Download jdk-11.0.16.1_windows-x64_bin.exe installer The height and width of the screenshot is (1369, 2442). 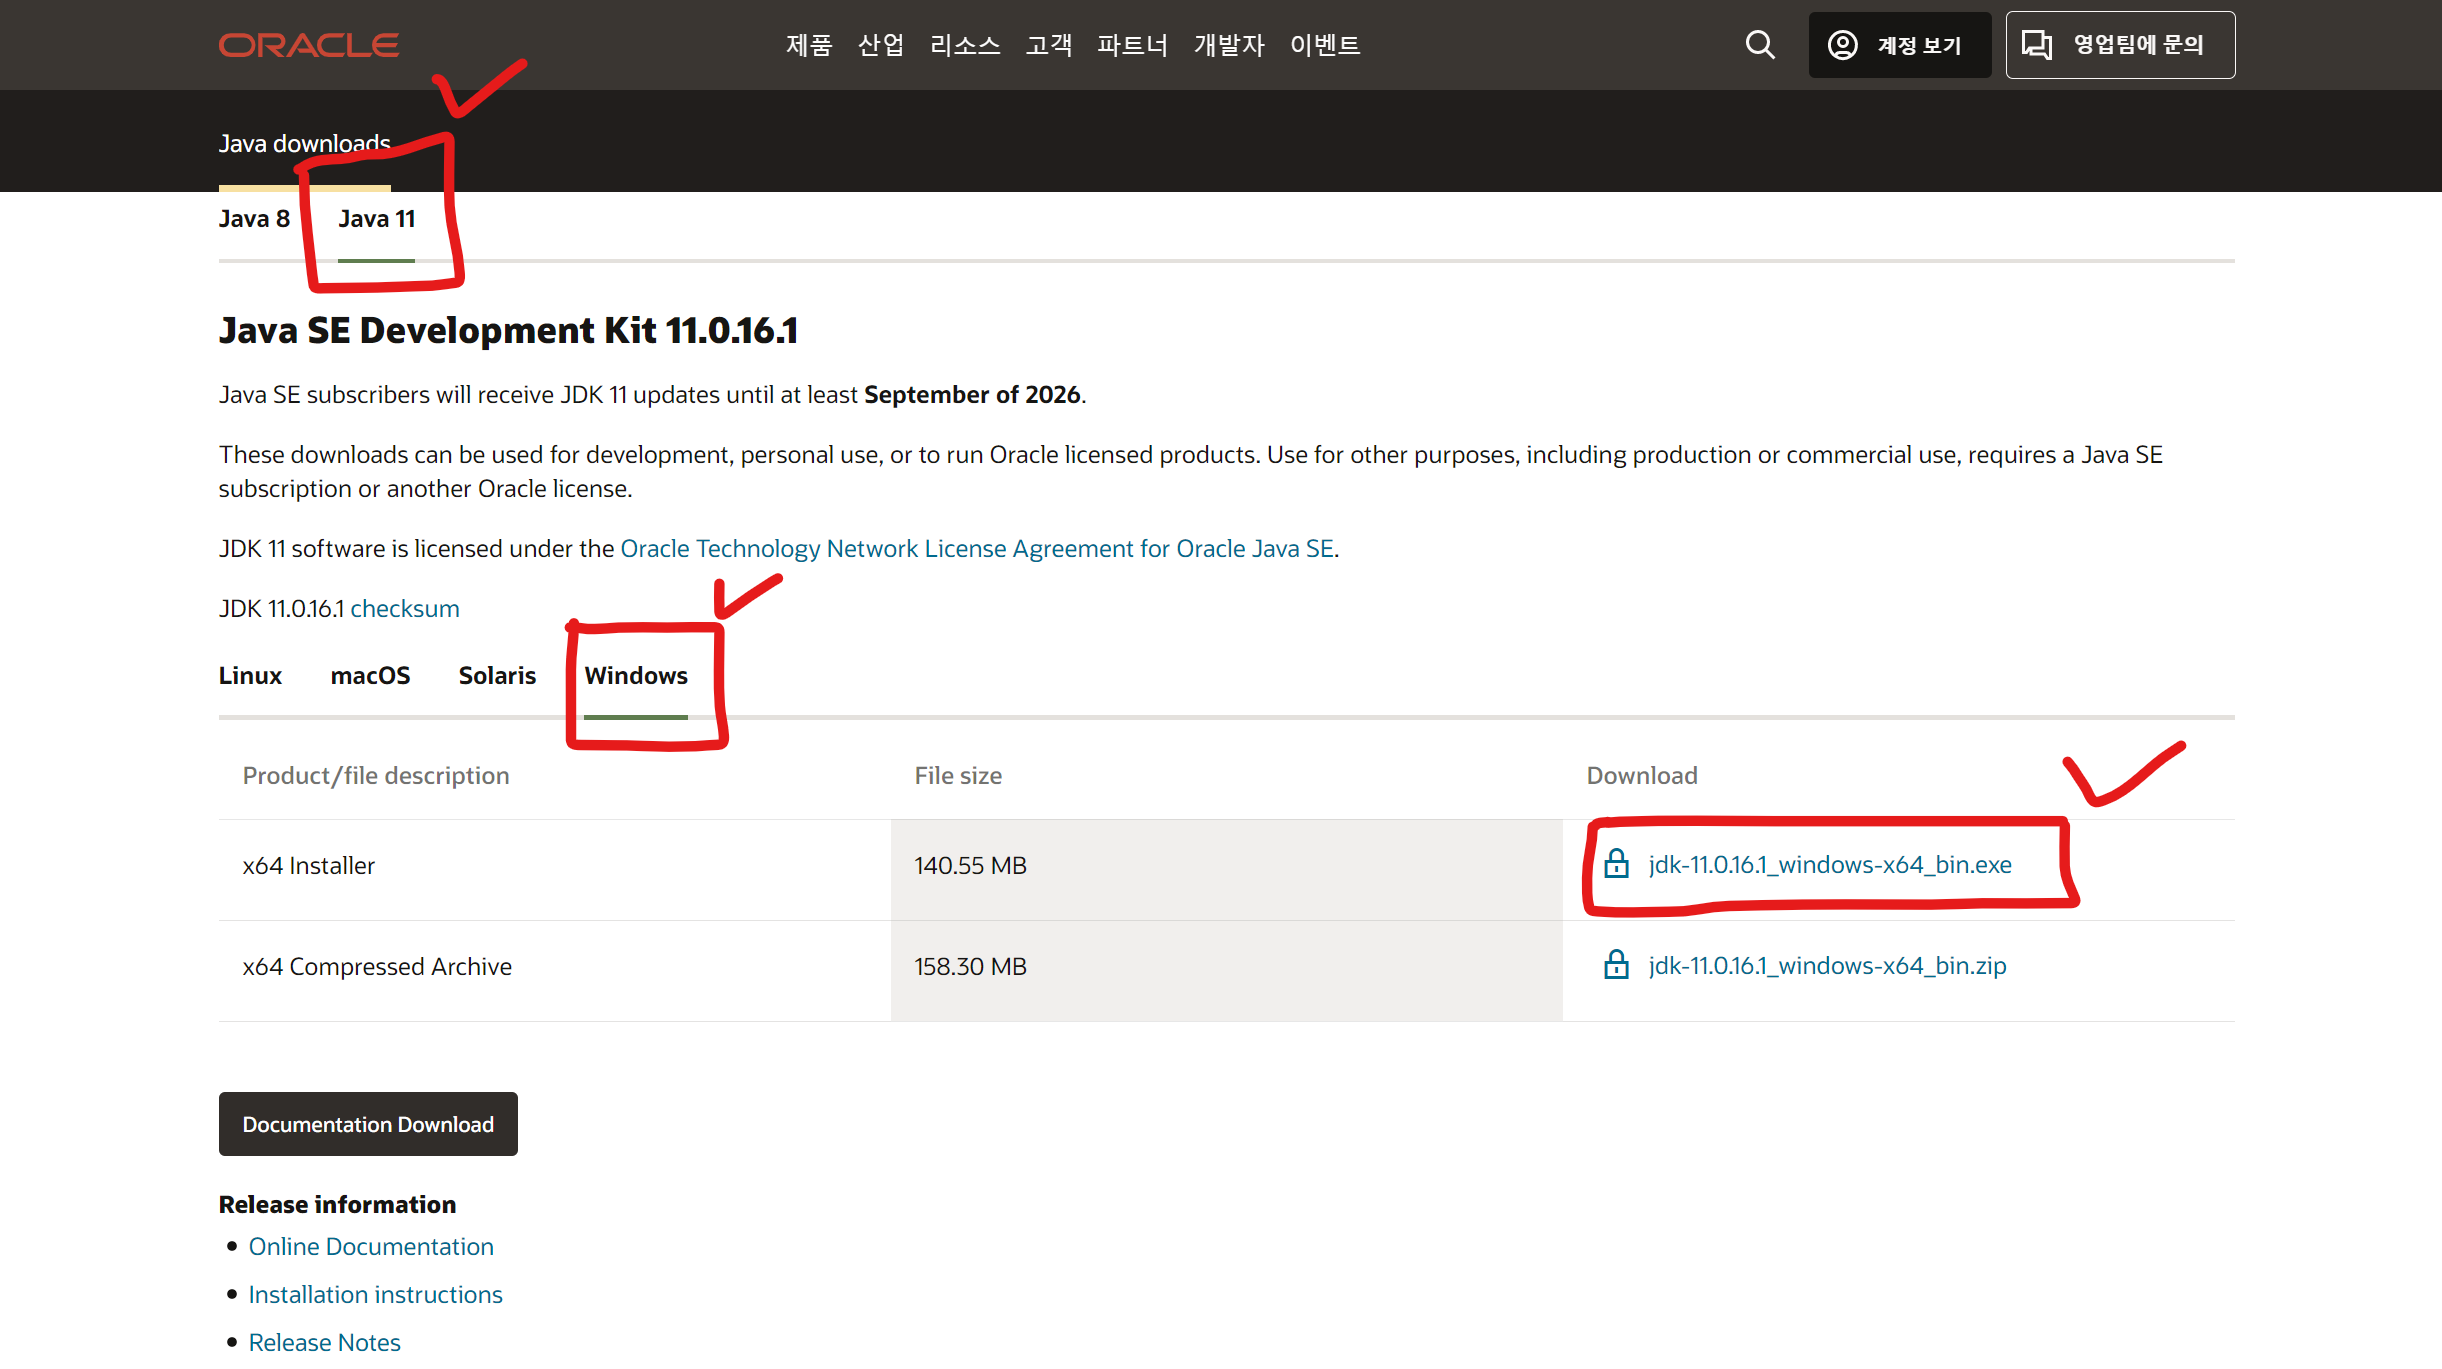pos(1829,865)
